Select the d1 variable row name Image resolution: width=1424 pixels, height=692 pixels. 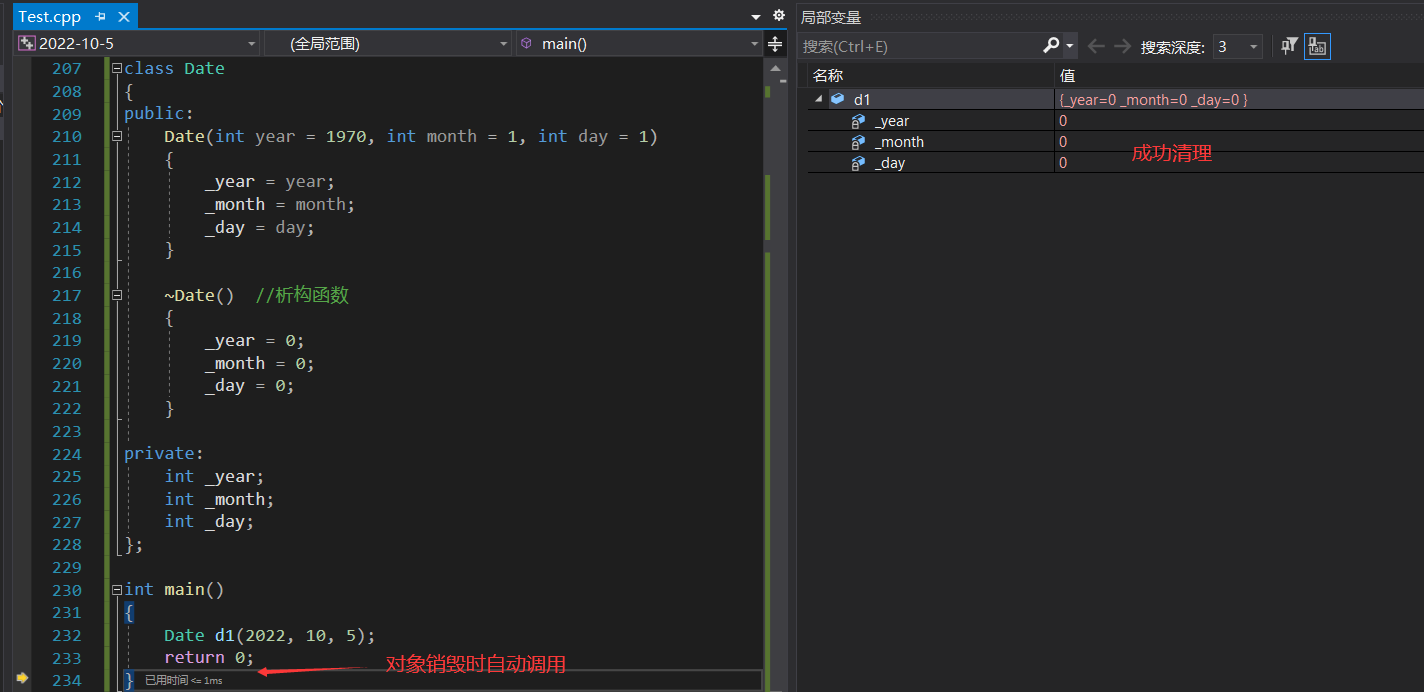tap(862, 100)
